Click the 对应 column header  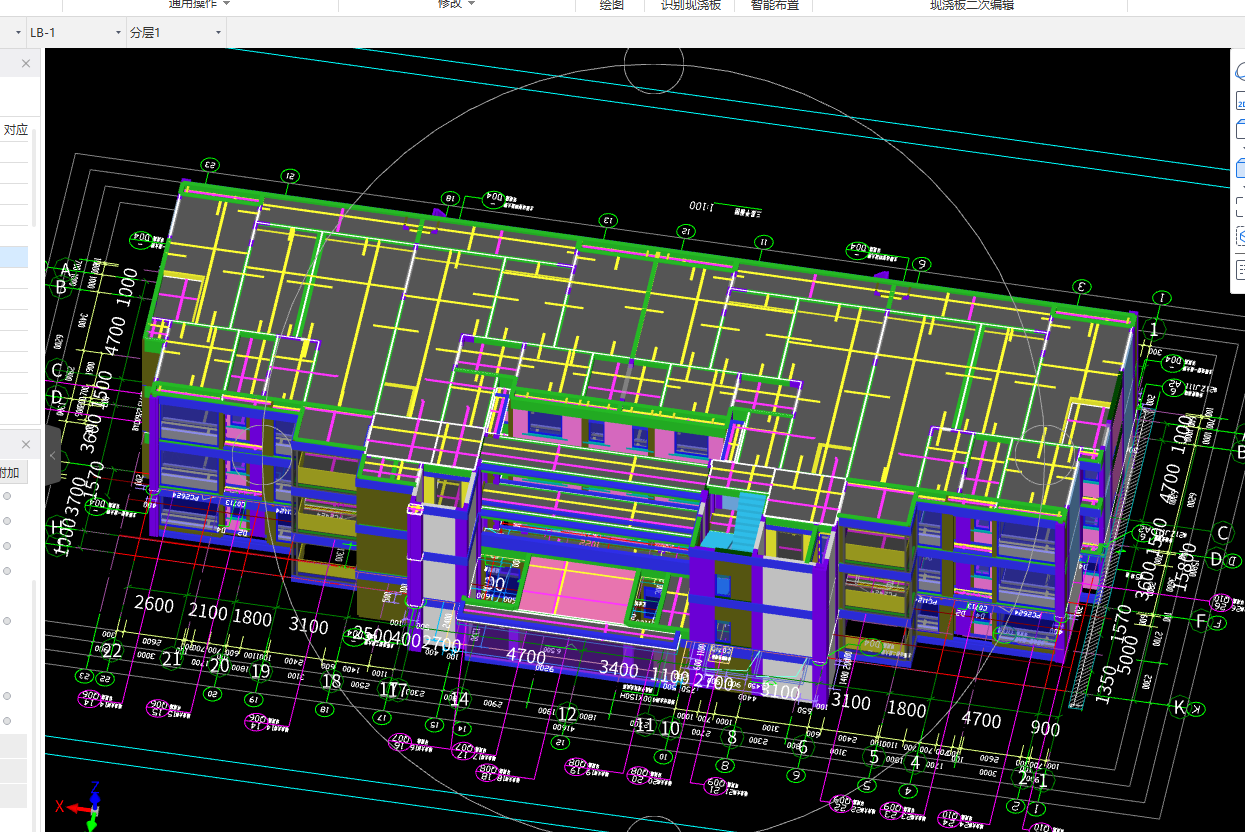[15, 129]
